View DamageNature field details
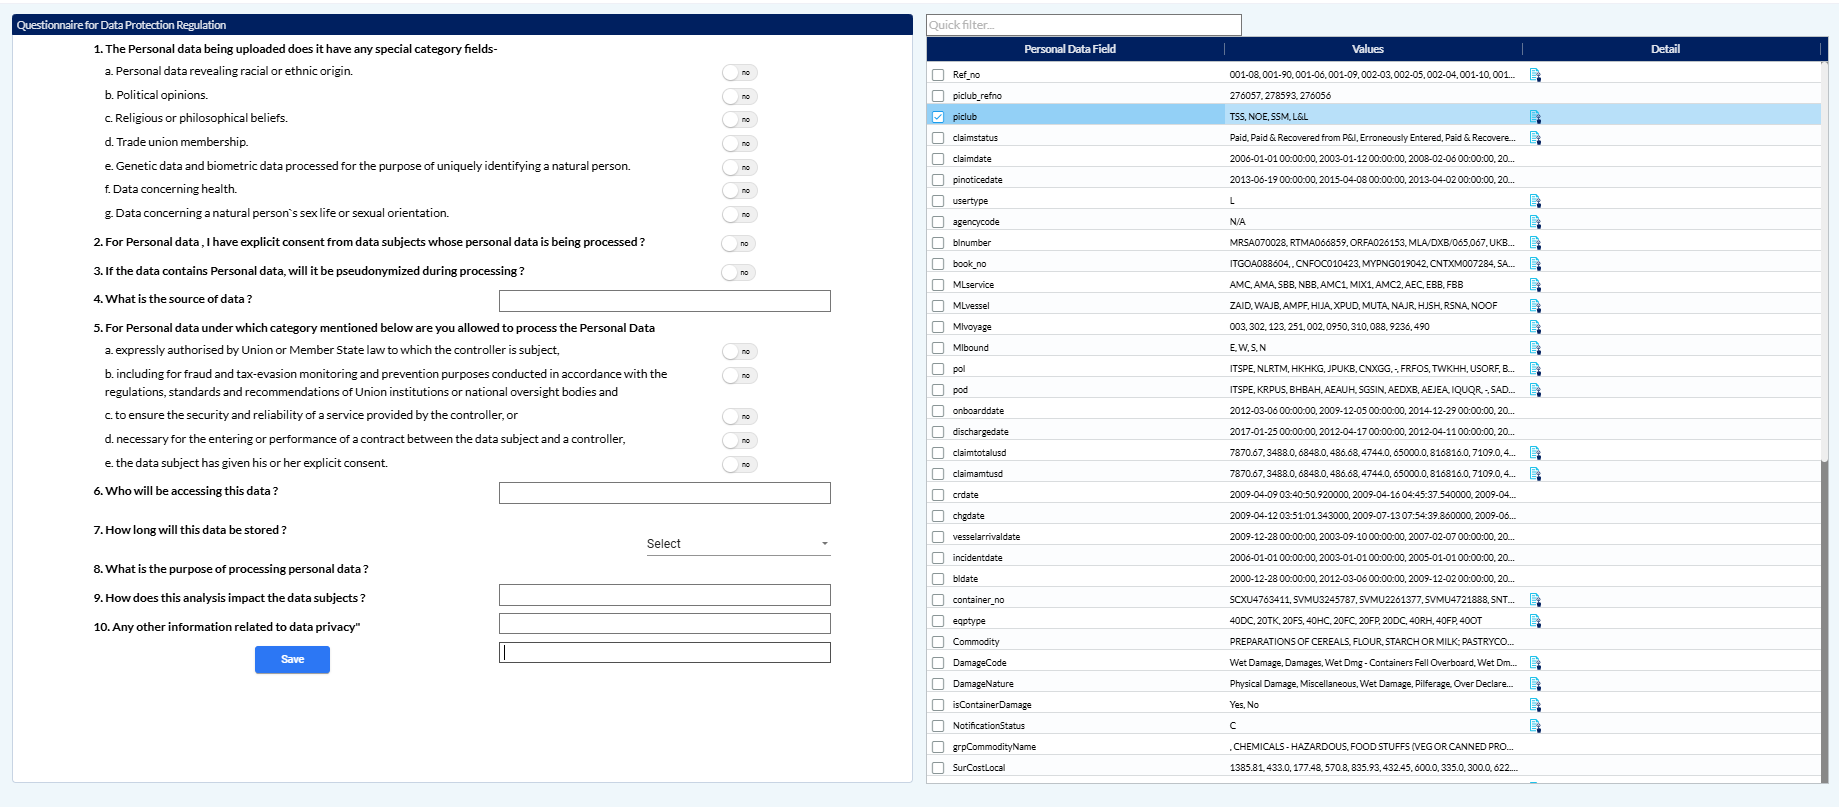The width and height of the screenshot is (1839, 807). [x=1535, y=684]
